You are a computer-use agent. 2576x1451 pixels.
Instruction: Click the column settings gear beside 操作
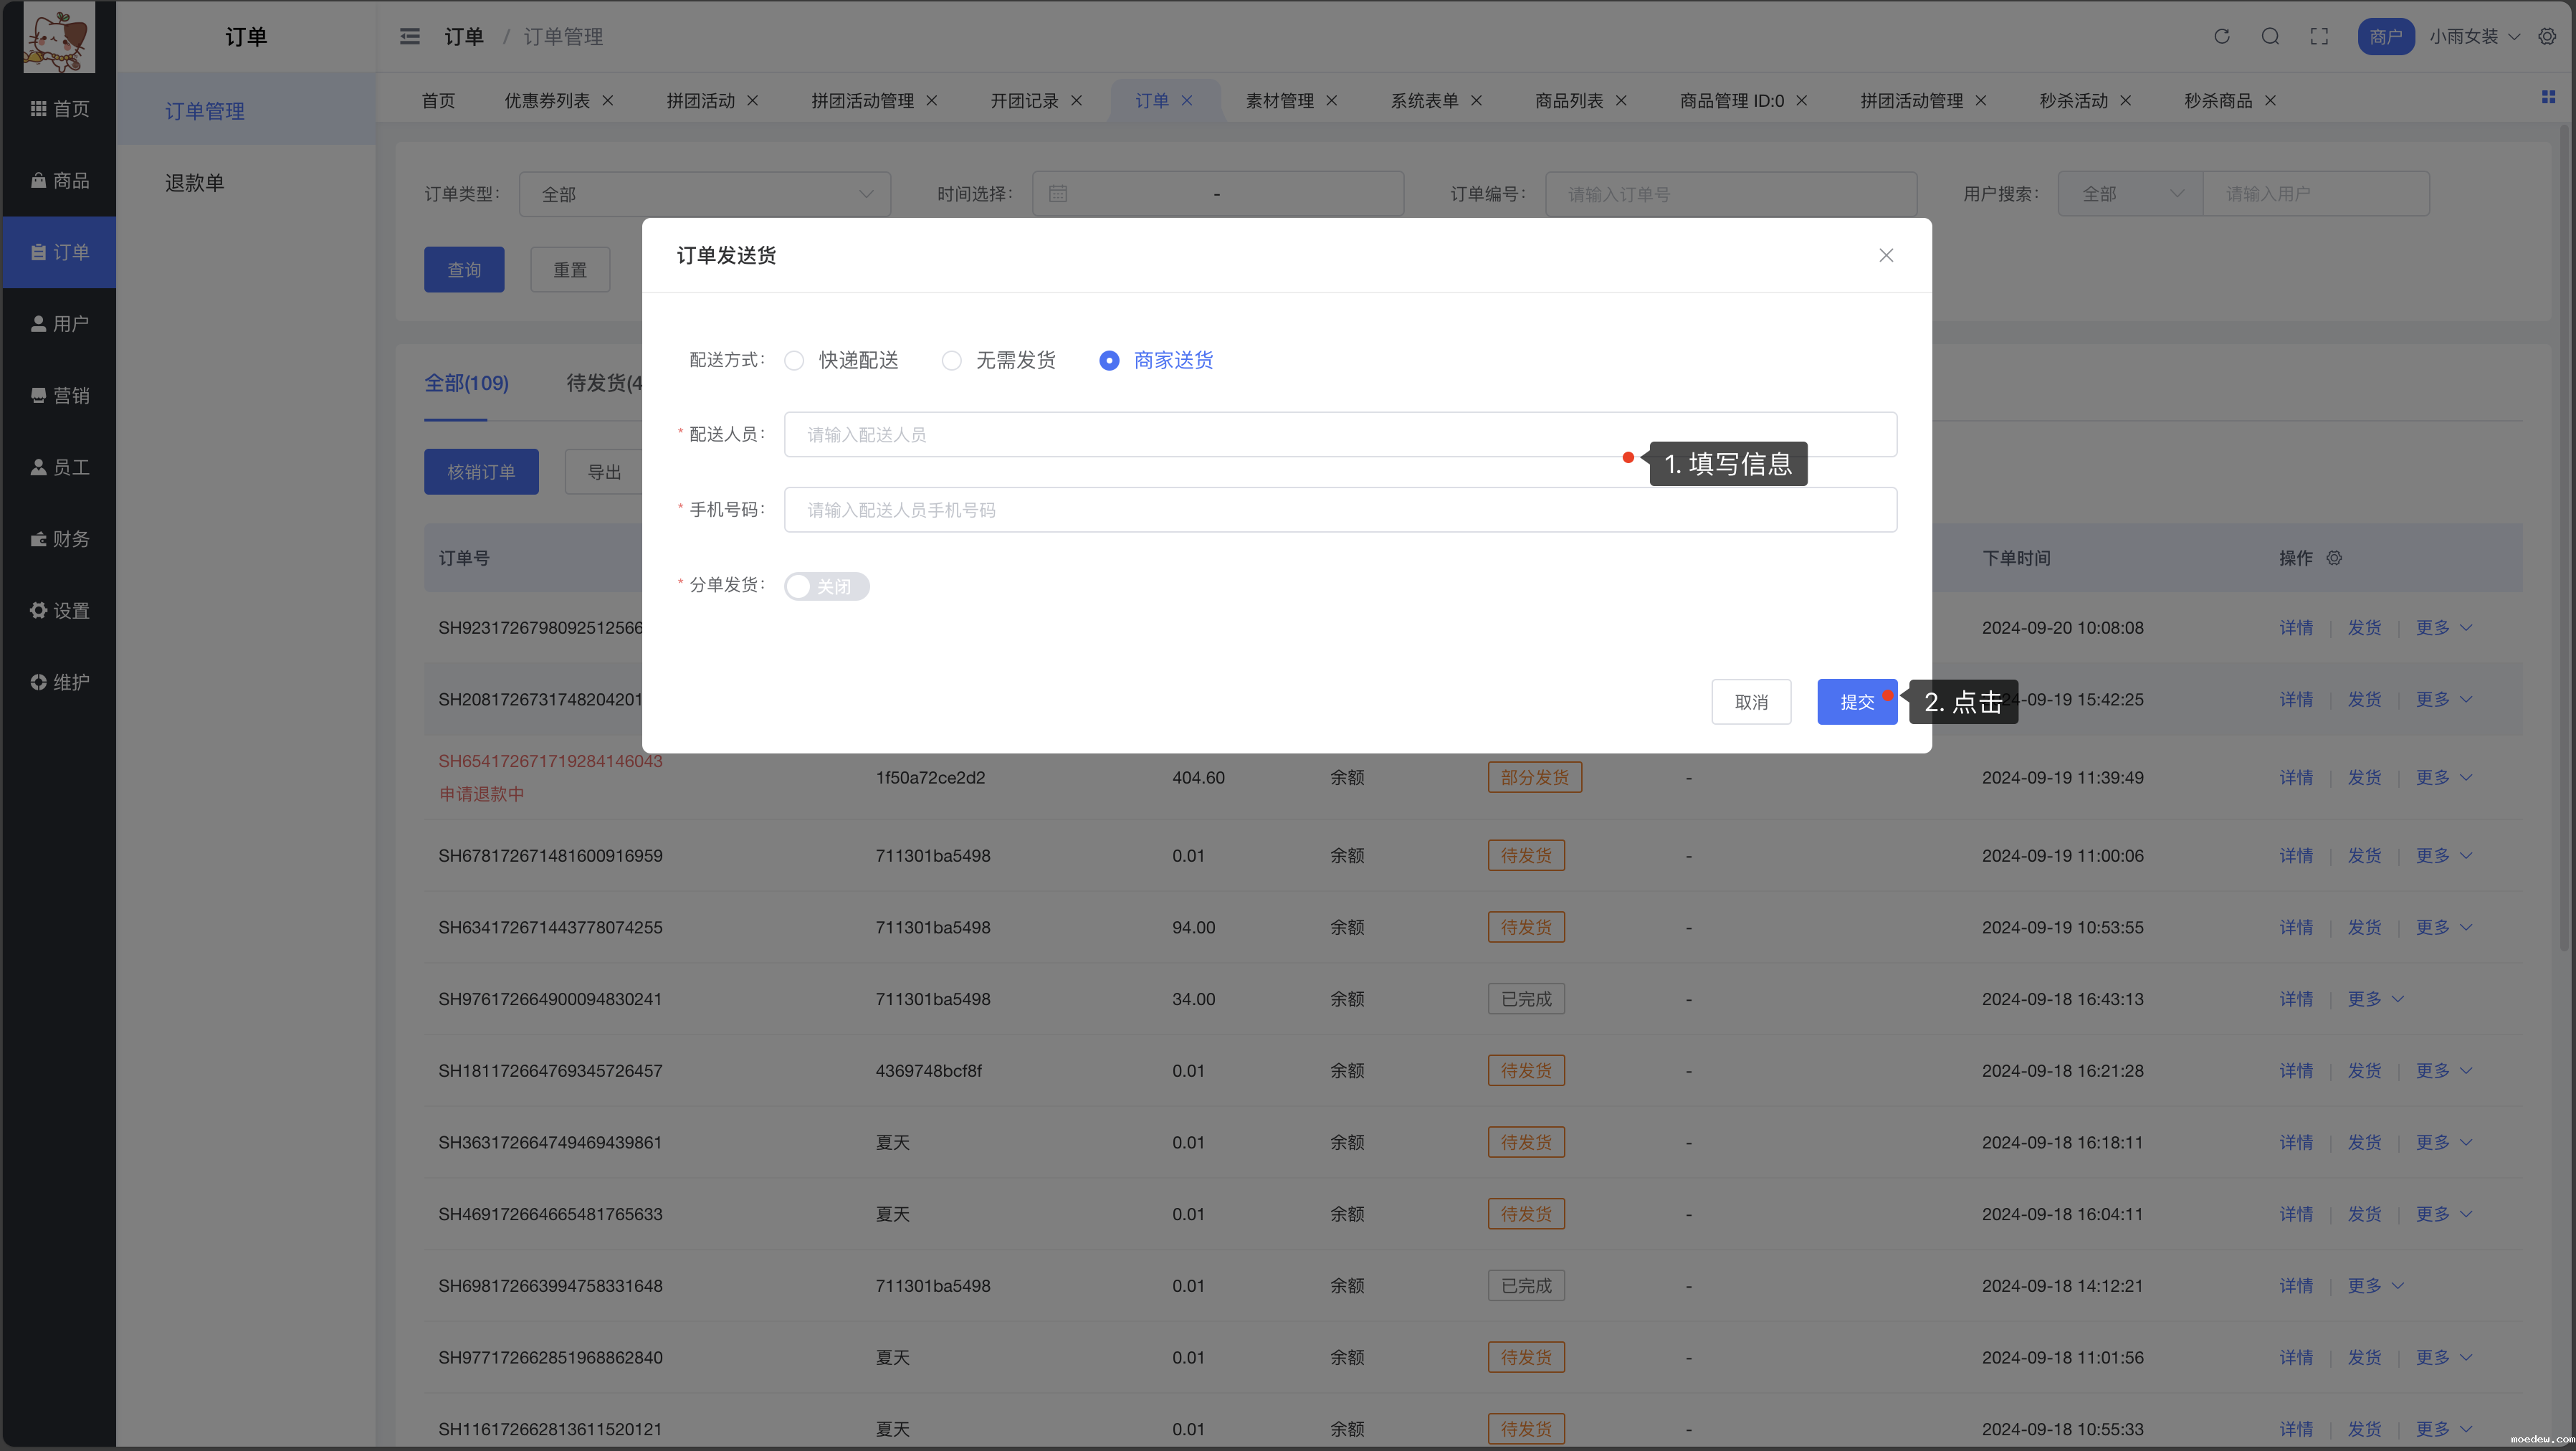tap(2334, 558)
